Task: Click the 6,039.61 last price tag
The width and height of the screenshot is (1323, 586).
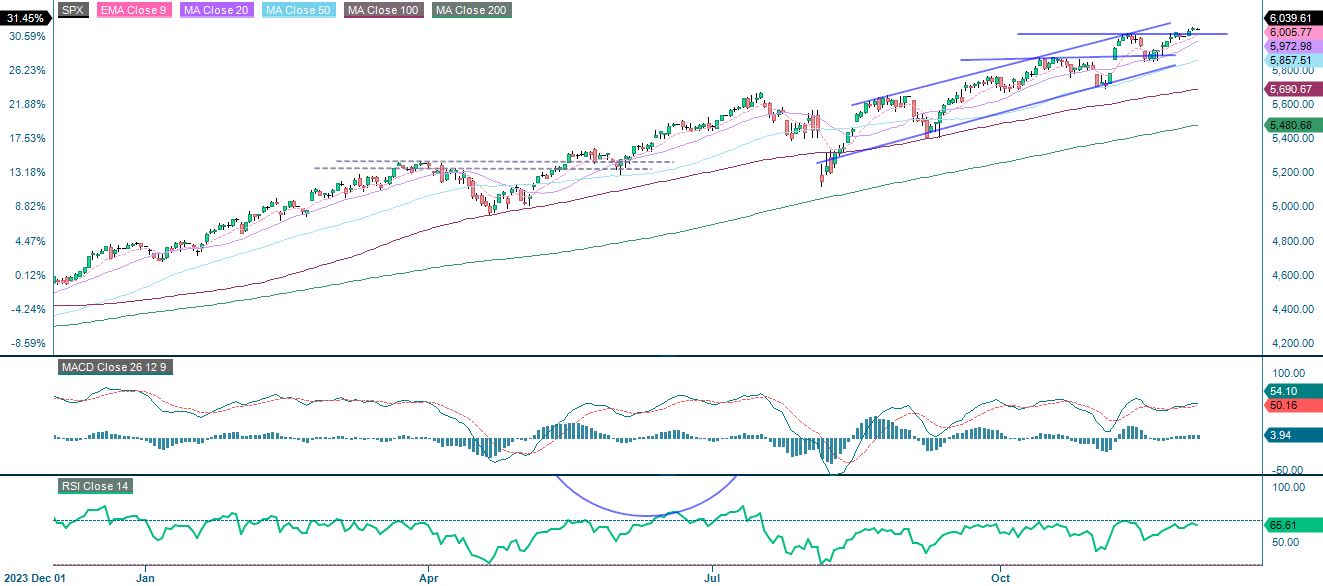Action: [1293, 18]
